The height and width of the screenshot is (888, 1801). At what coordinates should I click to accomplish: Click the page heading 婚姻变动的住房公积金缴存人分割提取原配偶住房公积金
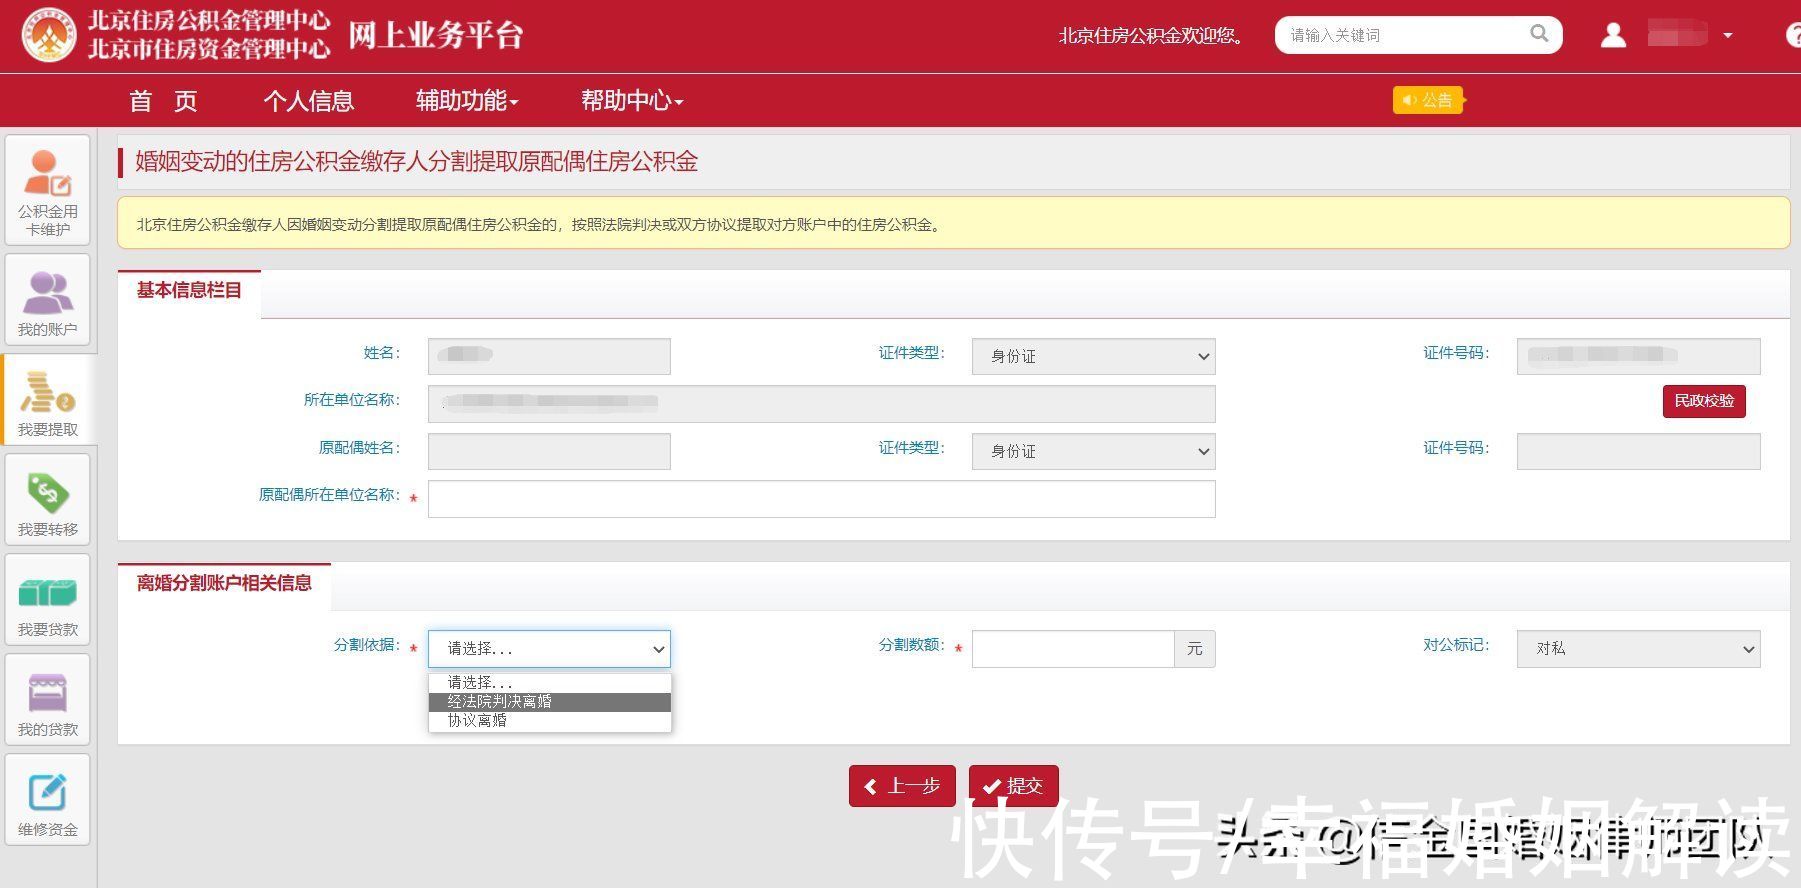[x=416, y=162]
